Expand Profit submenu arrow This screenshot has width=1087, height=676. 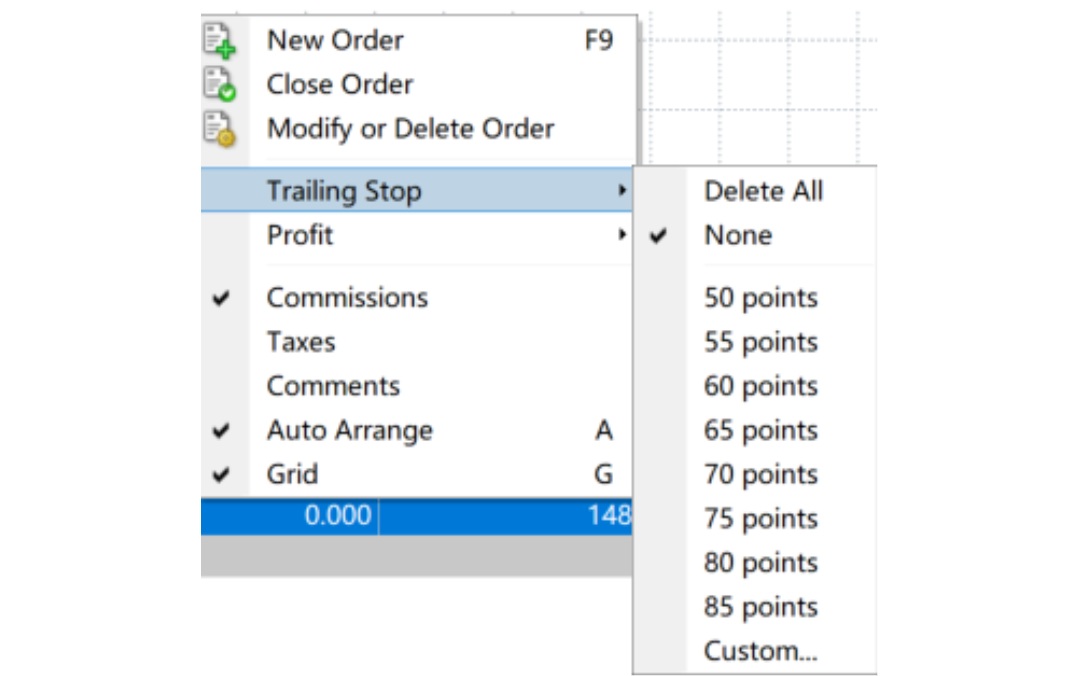coord(622,235)
